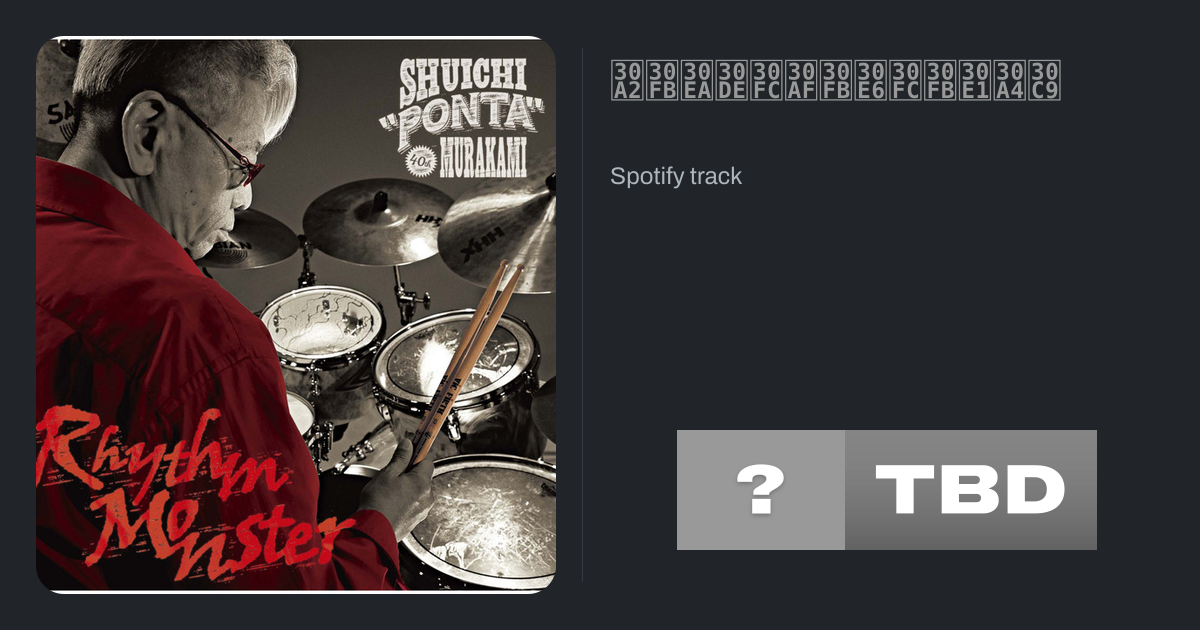
Task: Open the Rhythm Monster album cover
Action: pos(296,315)
